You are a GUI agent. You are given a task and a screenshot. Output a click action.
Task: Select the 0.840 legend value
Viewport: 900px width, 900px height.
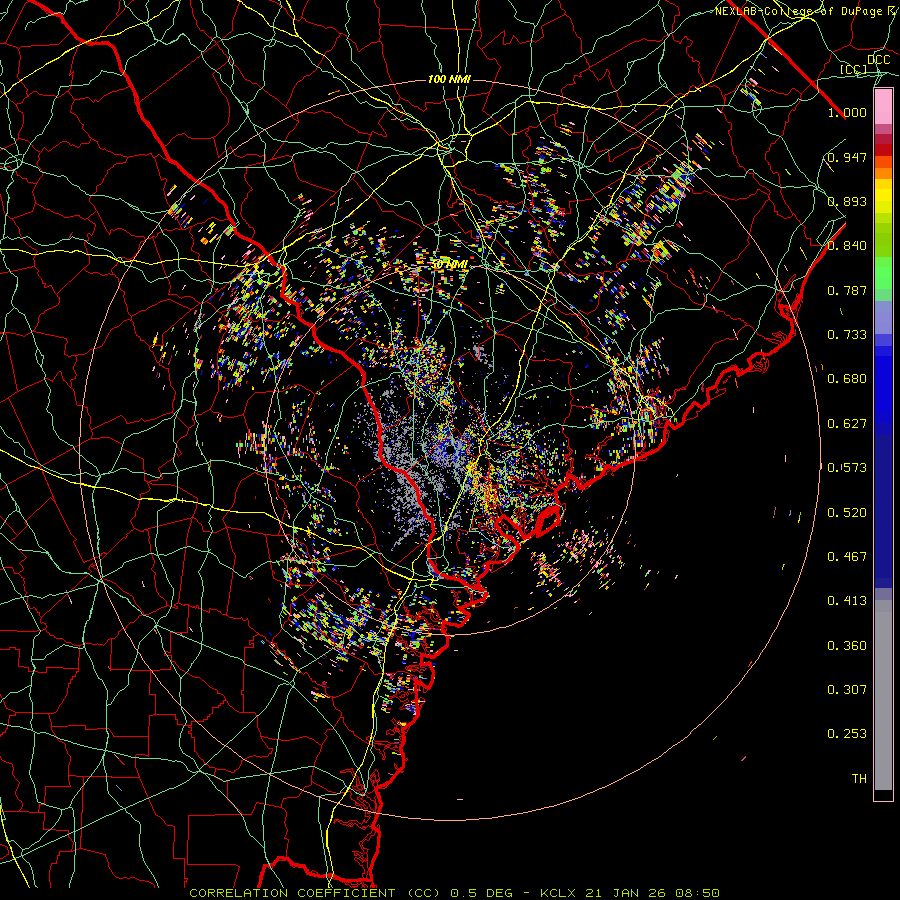(847, 246)
